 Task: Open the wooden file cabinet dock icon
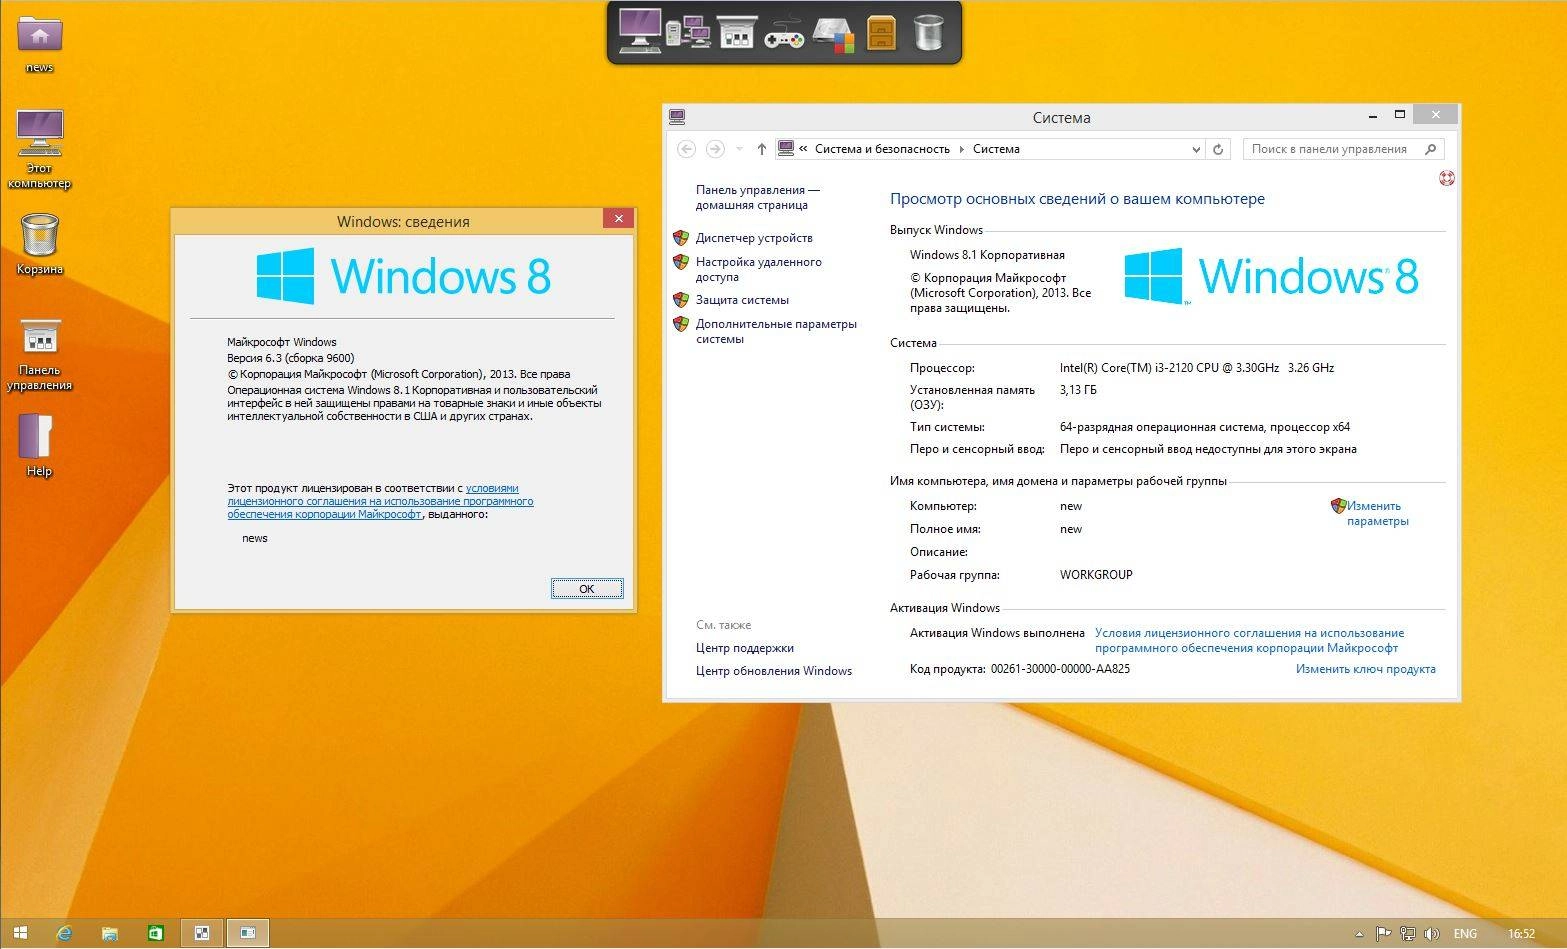click(881, 33)
